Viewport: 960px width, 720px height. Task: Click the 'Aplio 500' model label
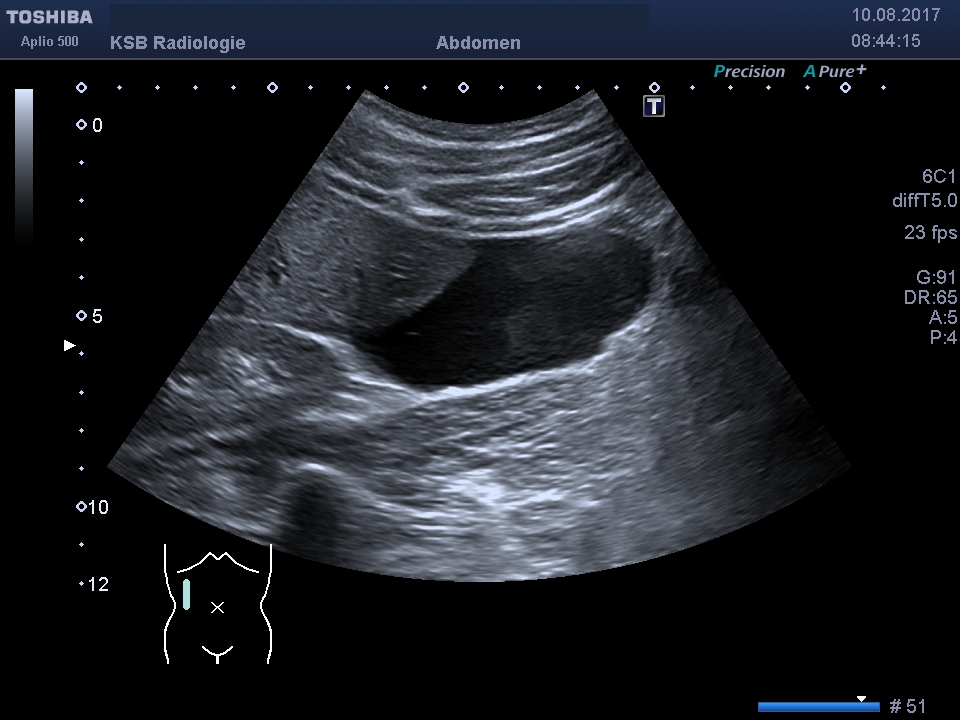coord(50,42)
